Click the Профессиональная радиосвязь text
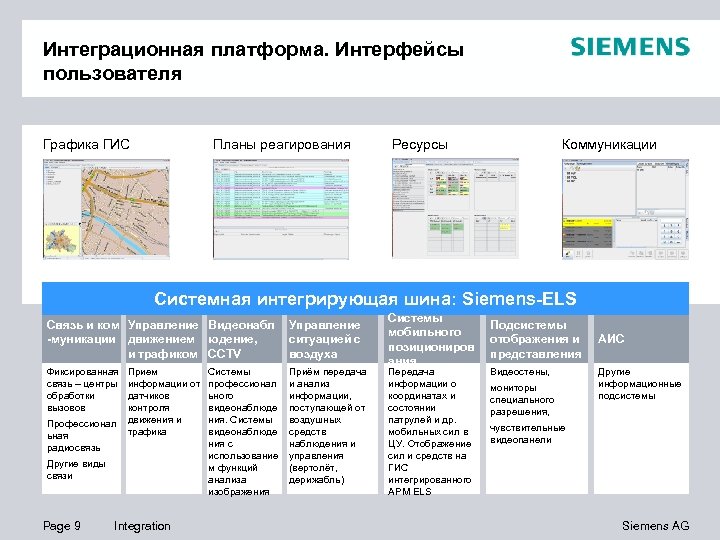720x540 pixels. coord(81,435)
